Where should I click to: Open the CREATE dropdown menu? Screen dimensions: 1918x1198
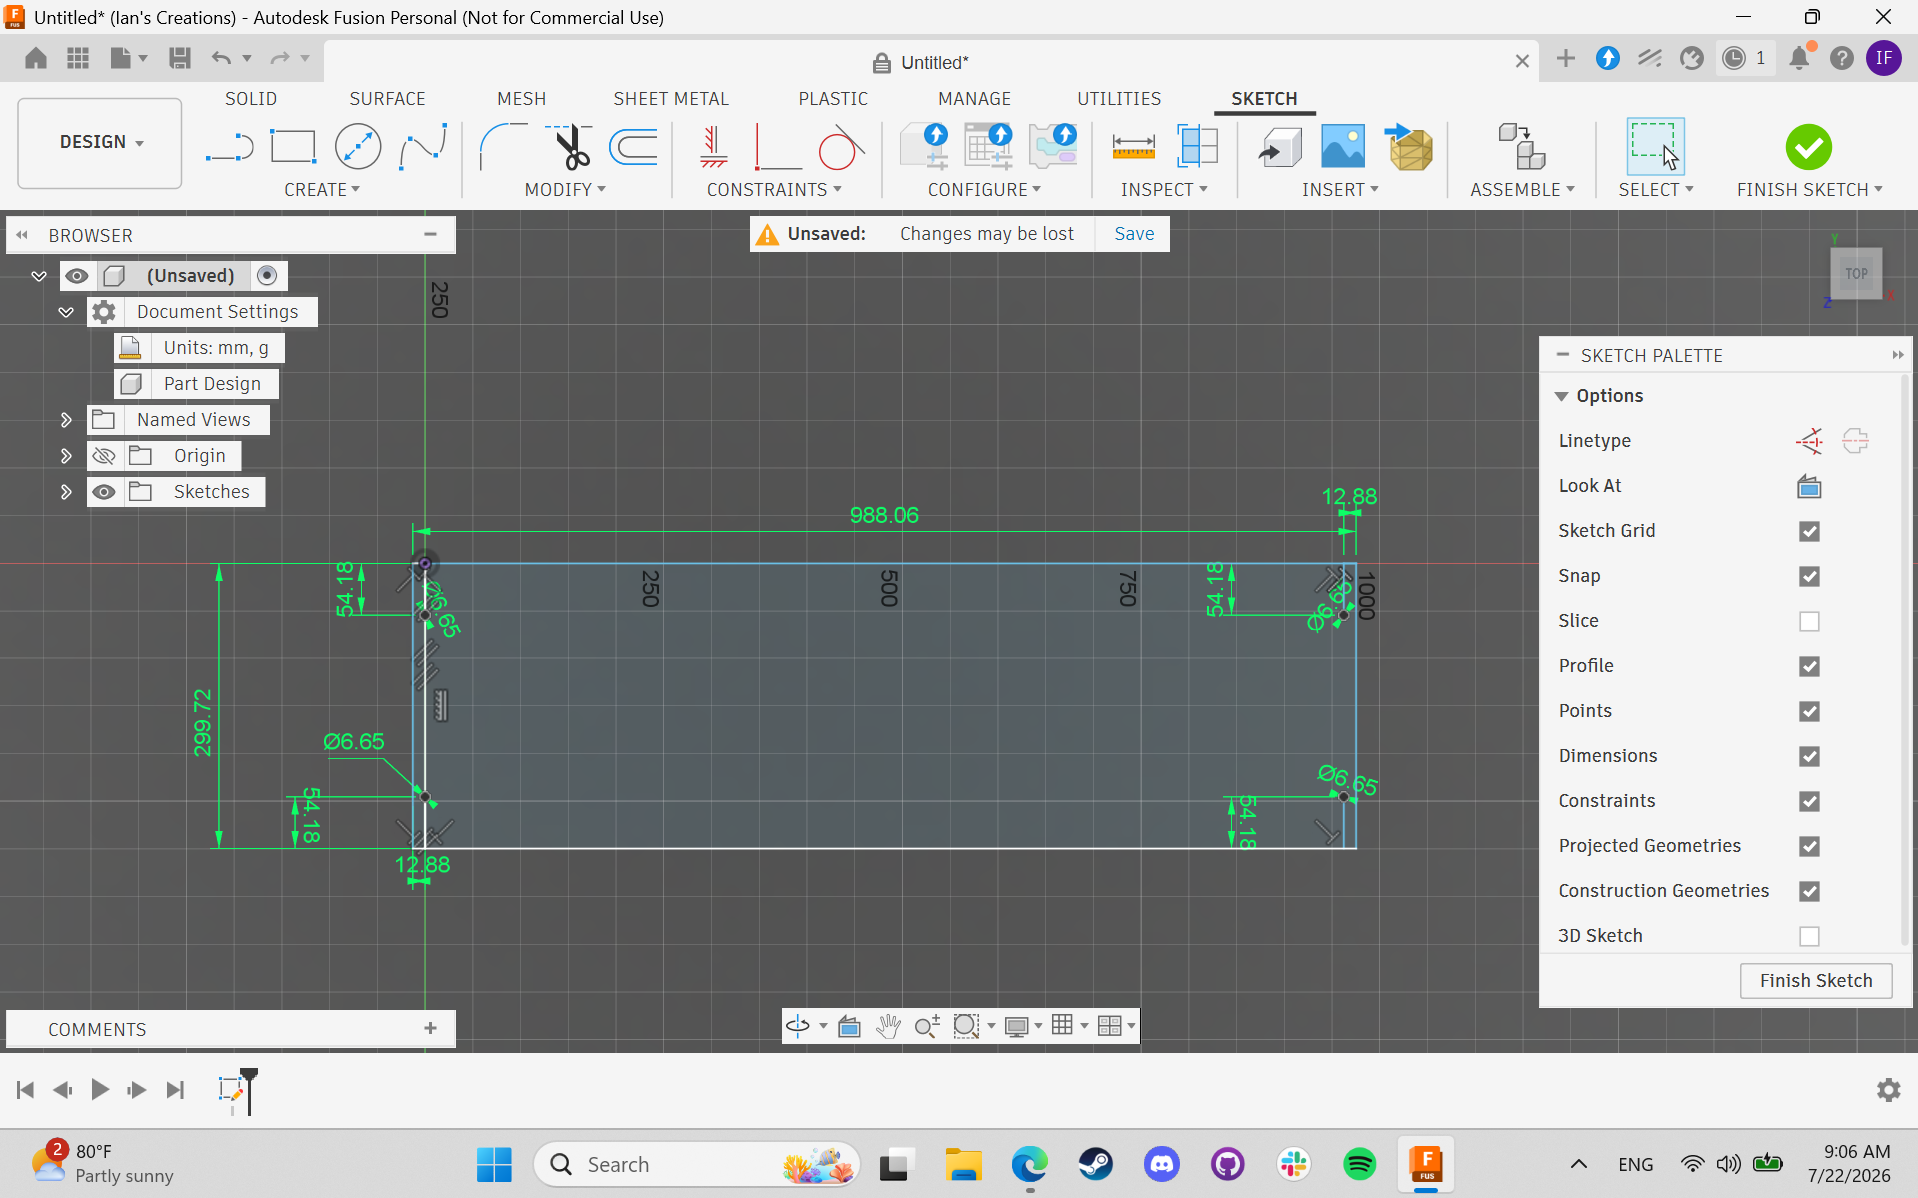(322, 189)
